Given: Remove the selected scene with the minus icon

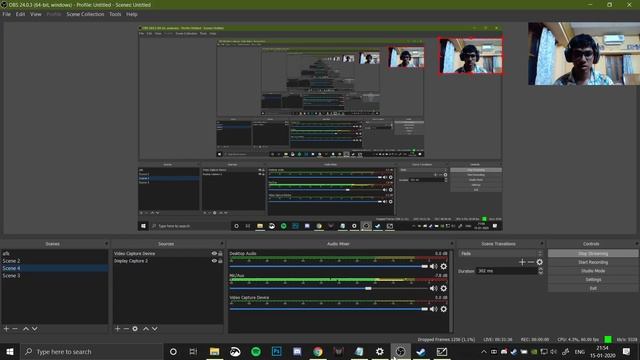Looking at the screenshot, I should 15,329.
